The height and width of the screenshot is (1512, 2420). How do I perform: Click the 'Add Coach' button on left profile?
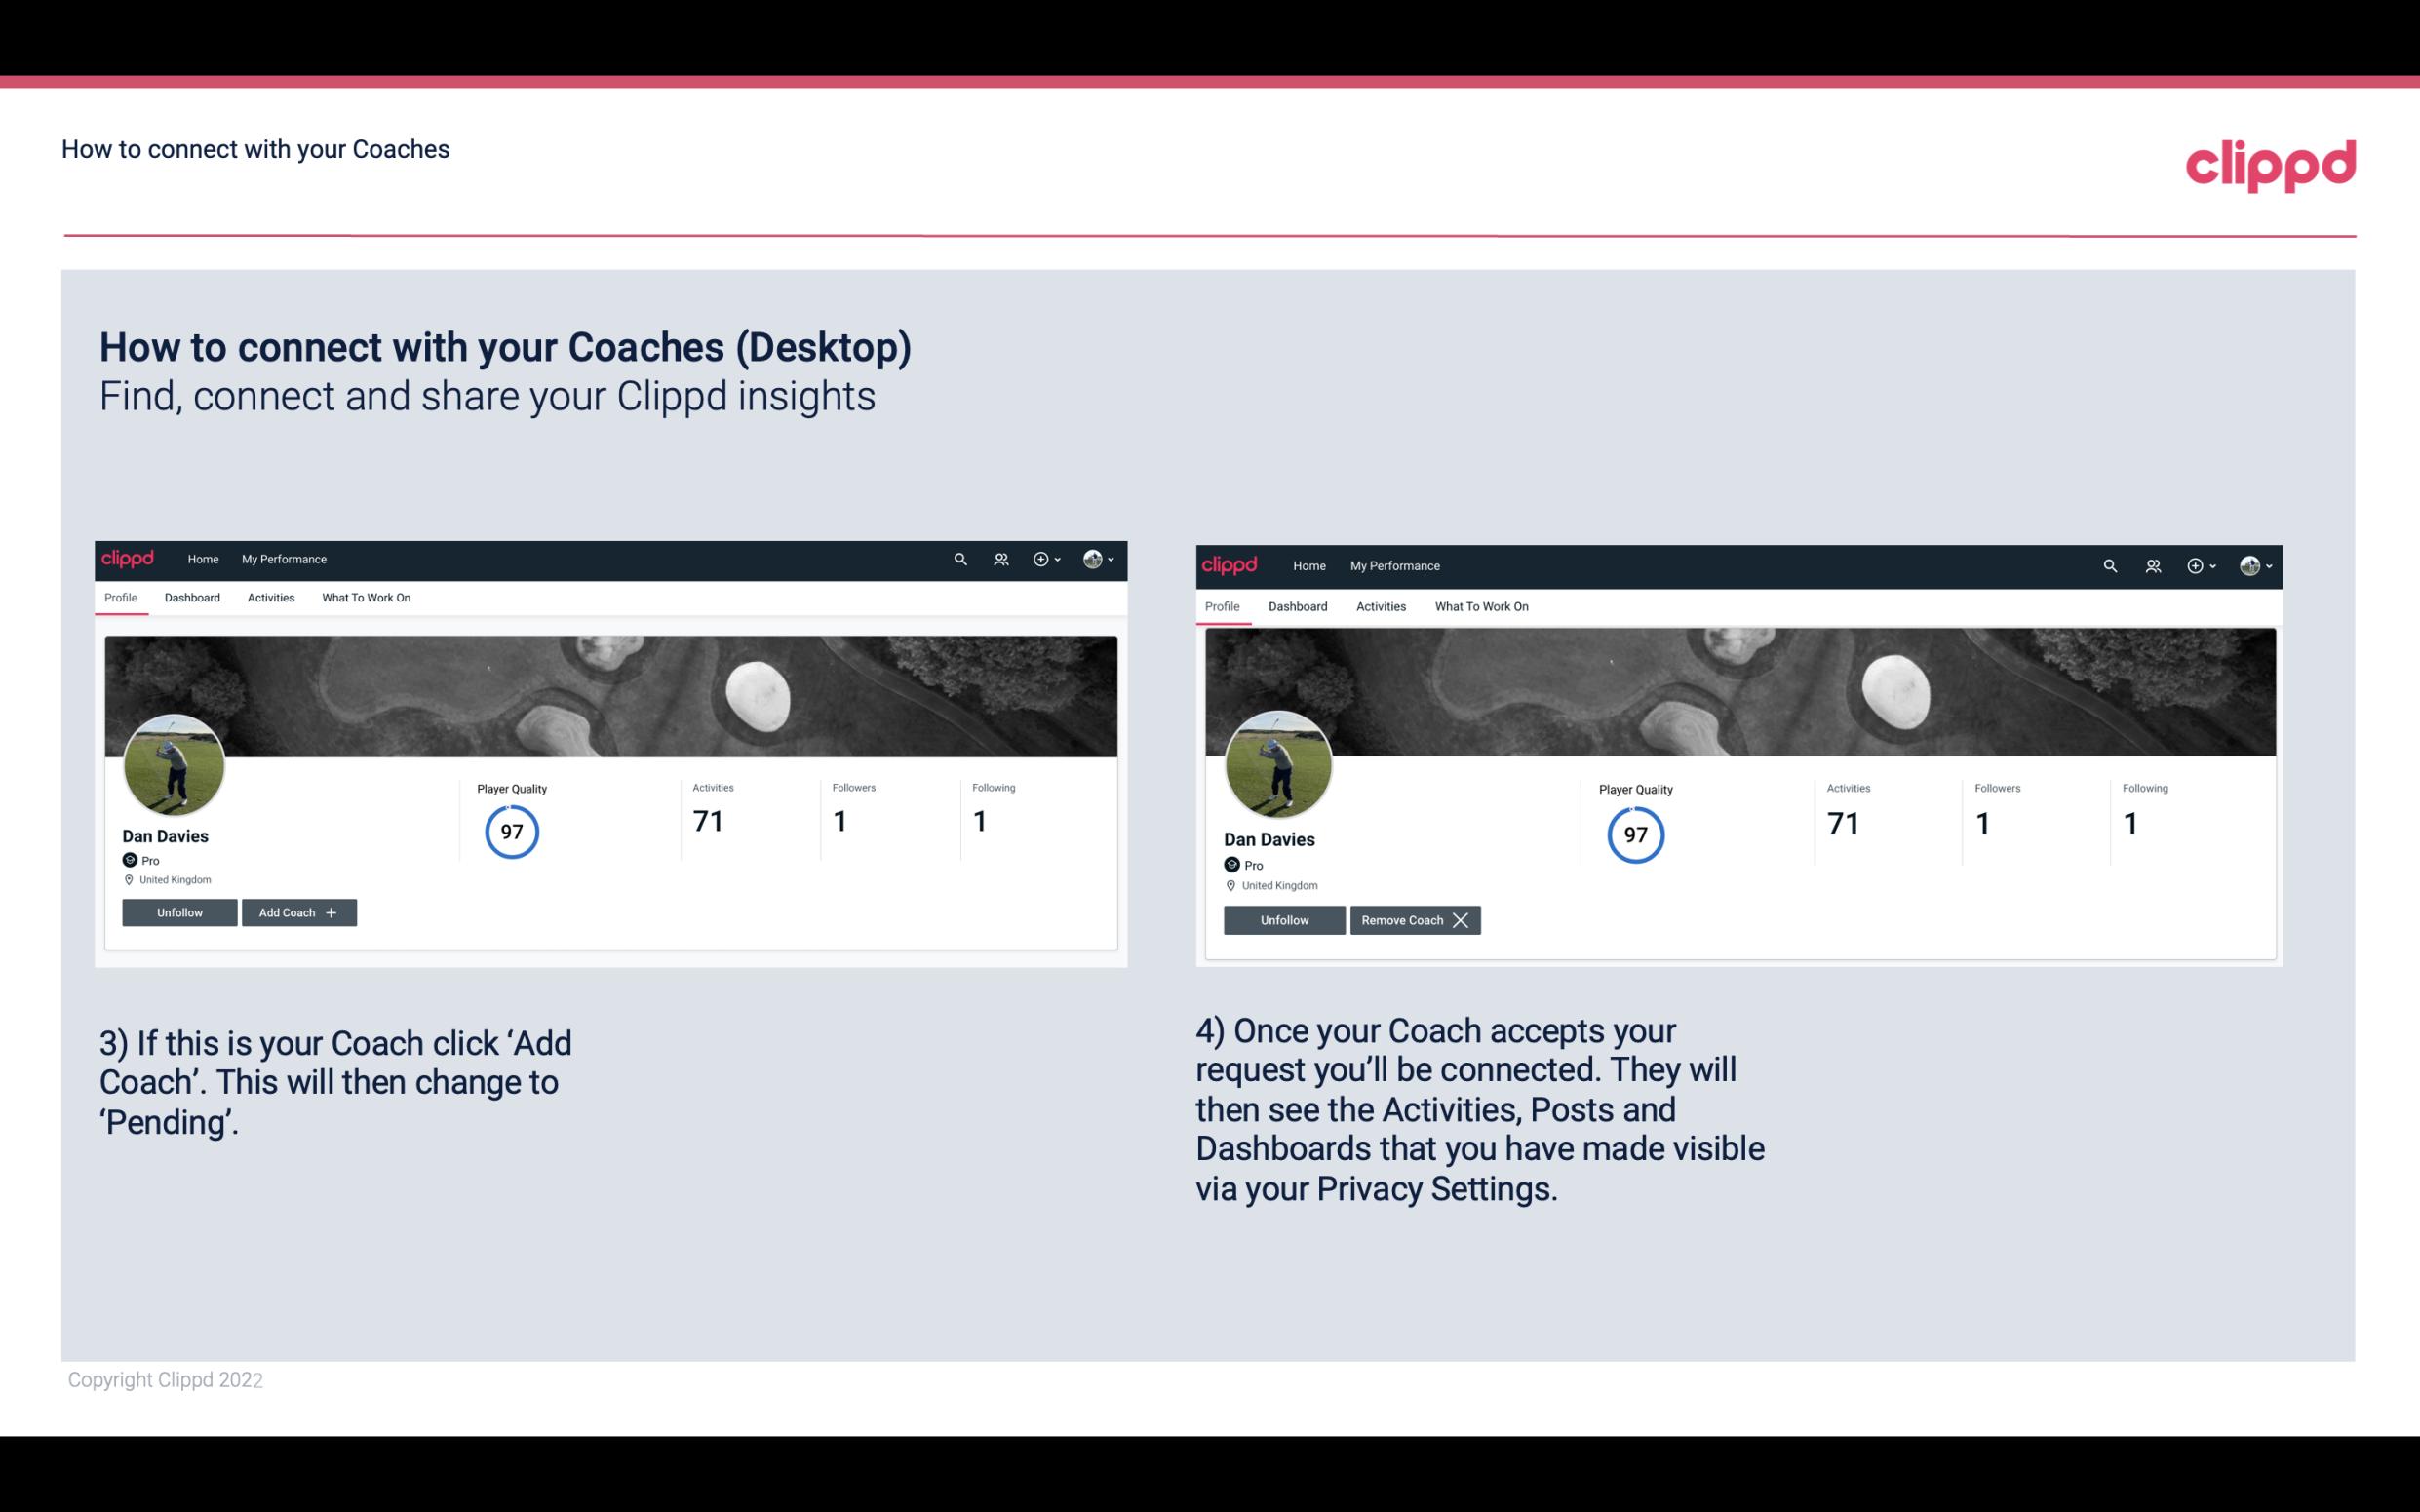[x=296, y=911]
